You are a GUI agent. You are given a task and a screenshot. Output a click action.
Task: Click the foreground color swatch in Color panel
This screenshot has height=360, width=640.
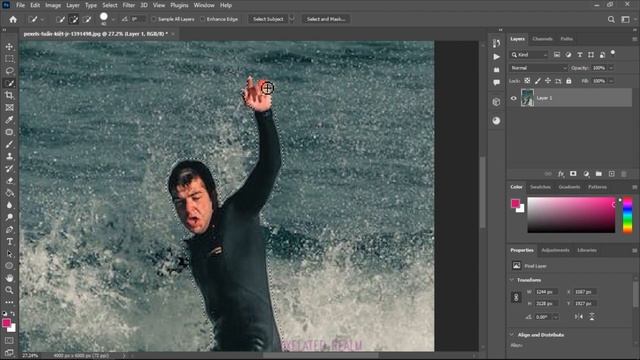pos(515,203)
